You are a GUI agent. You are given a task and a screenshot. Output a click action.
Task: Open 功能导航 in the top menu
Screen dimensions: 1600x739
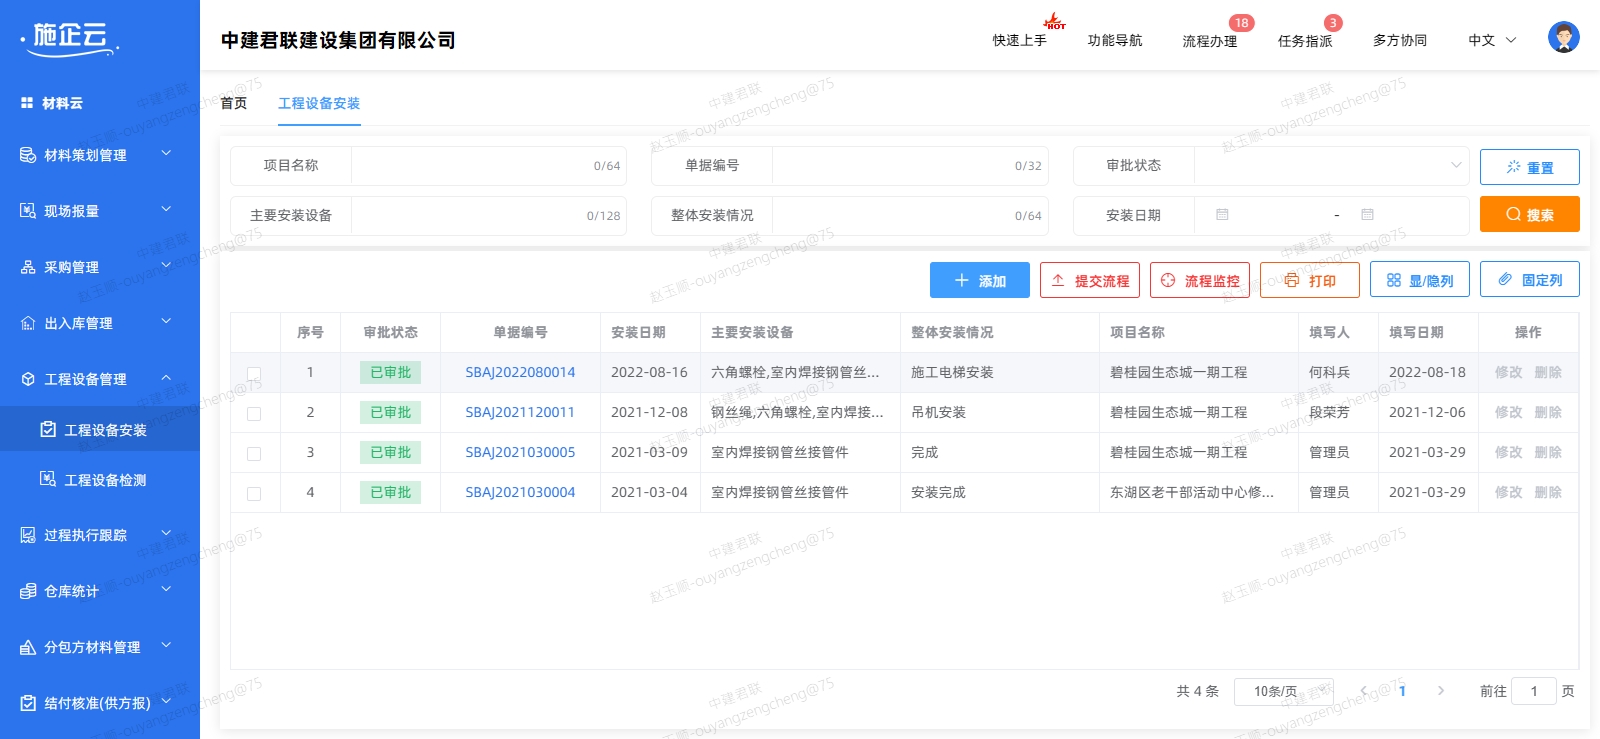pos(1114,41)
